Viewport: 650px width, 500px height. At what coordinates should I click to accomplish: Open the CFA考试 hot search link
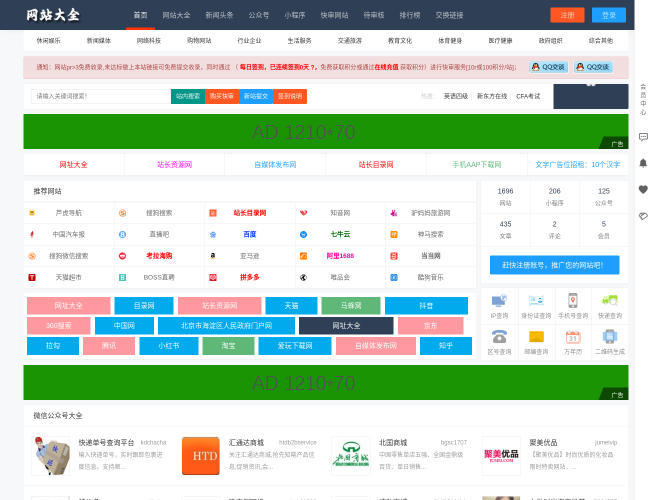[x=528, y=96]
